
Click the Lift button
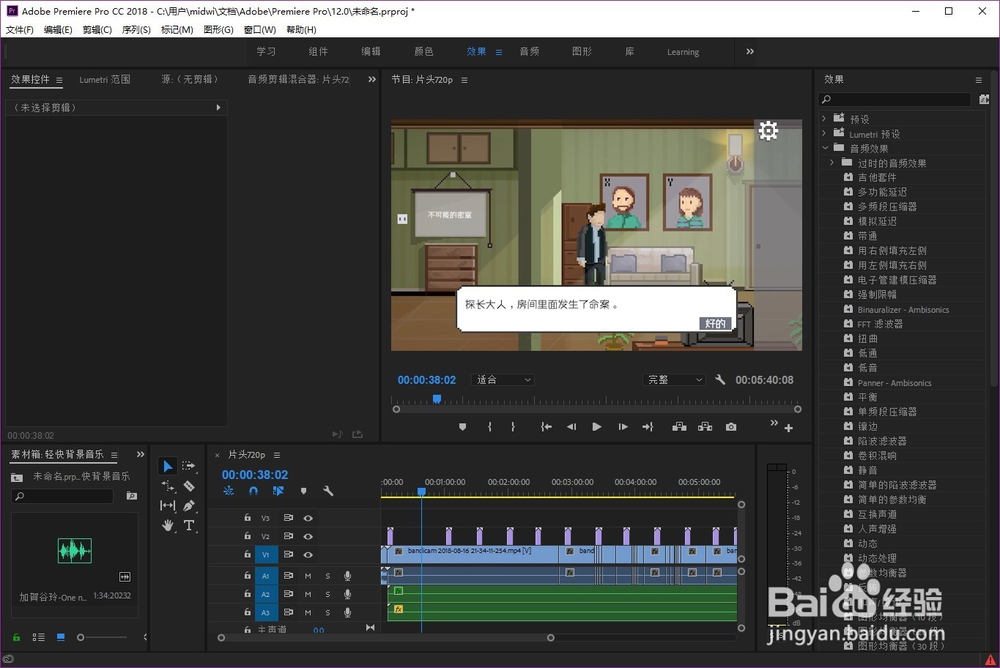click(x=679, y=427)
